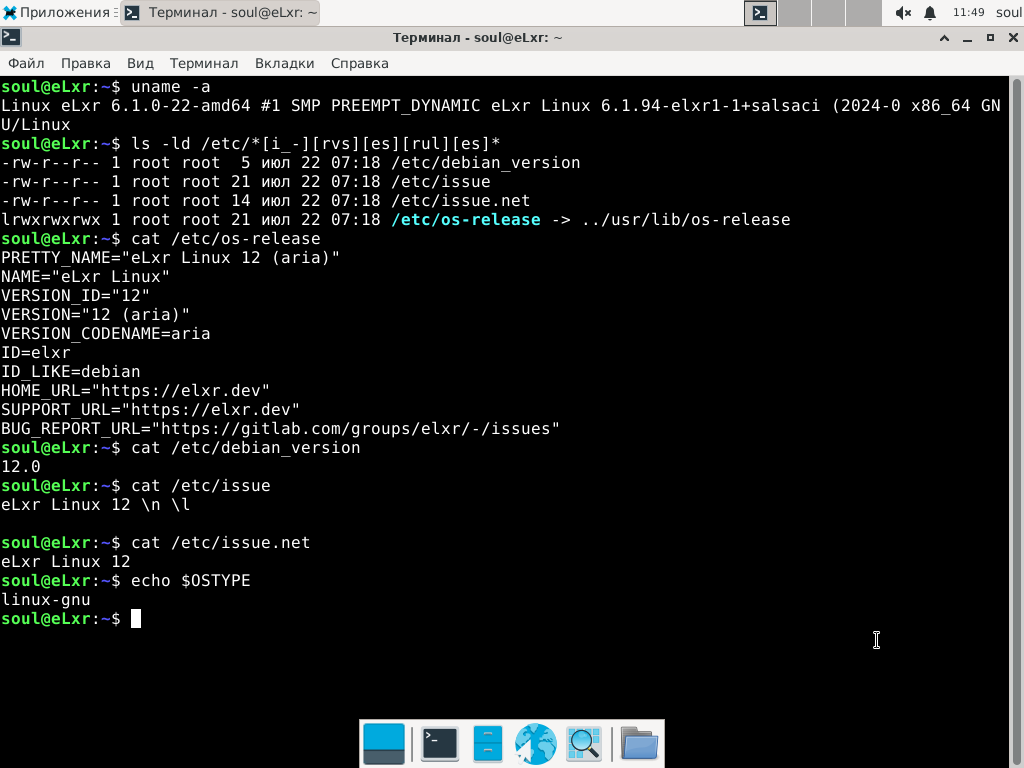Click the terminal vertical scrollbar
The width and height of the screenshot is (1024, 768).
click(1016, 422)
